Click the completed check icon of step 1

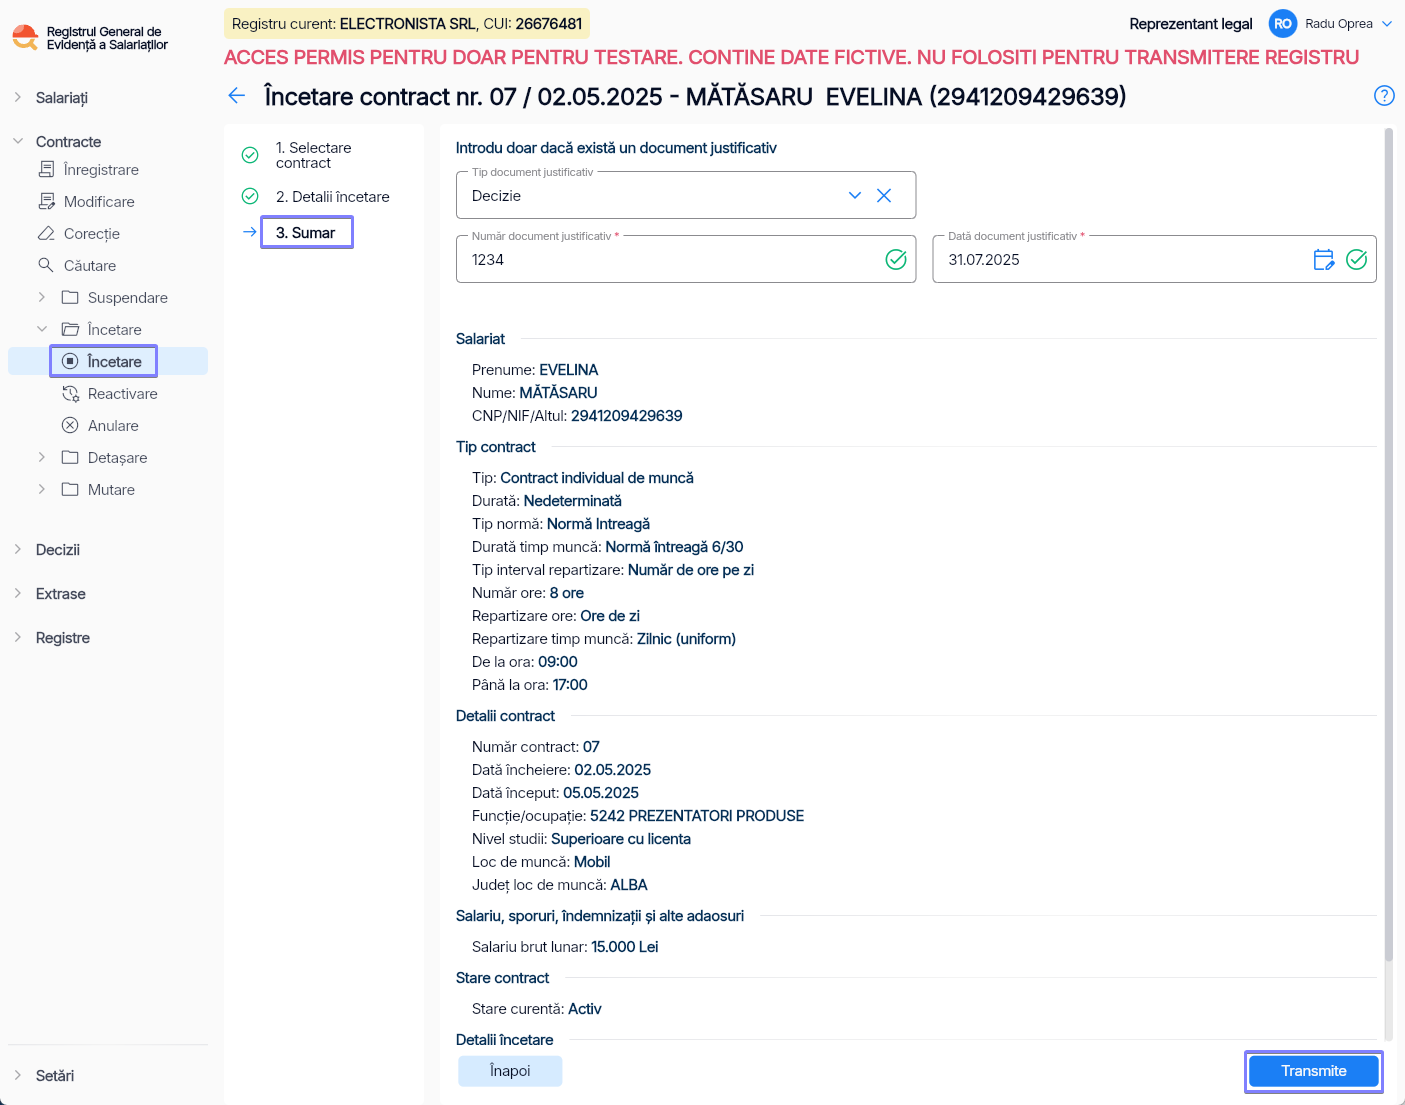[250, 155]
